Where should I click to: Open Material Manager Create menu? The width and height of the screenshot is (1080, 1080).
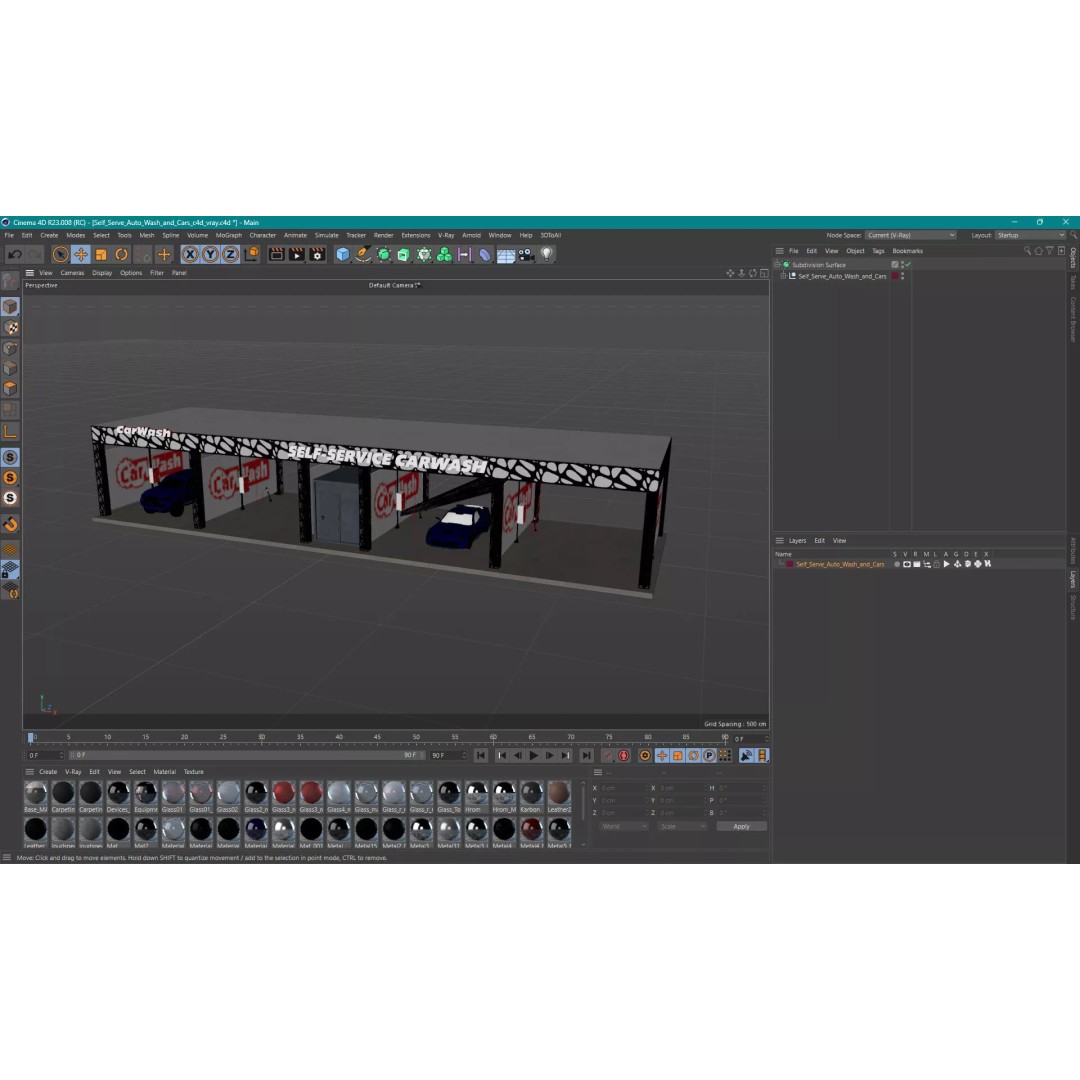pos(48,772)
